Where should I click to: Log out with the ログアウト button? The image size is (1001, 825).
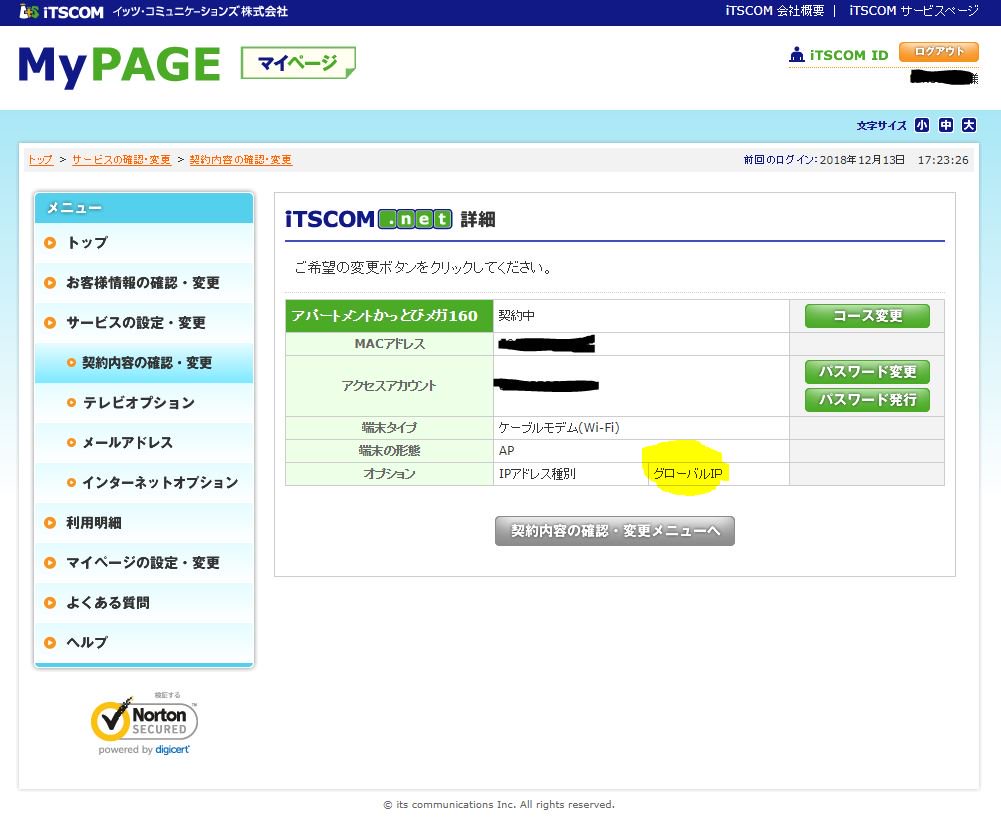[x=938, y=52]
